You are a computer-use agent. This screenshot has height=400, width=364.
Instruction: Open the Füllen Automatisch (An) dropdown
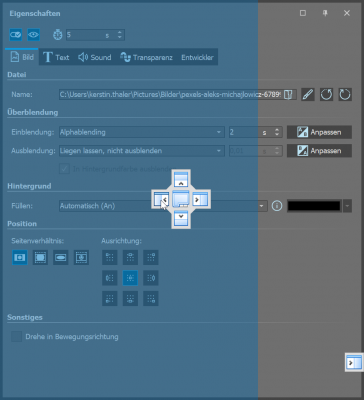click(163, 206)
